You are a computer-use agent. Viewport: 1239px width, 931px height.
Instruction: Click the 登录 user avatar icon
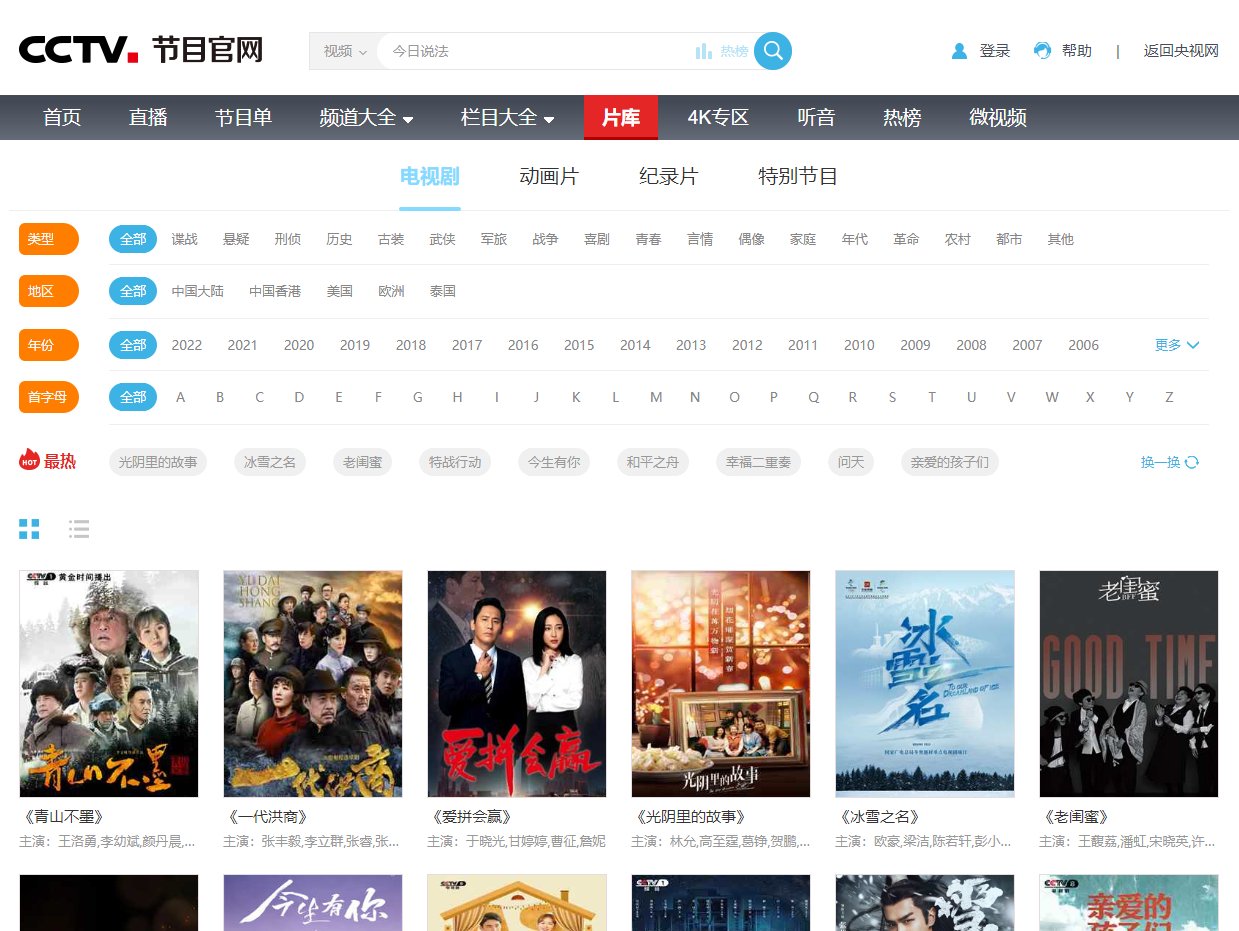pyautogui.click(x=960, y=51)
